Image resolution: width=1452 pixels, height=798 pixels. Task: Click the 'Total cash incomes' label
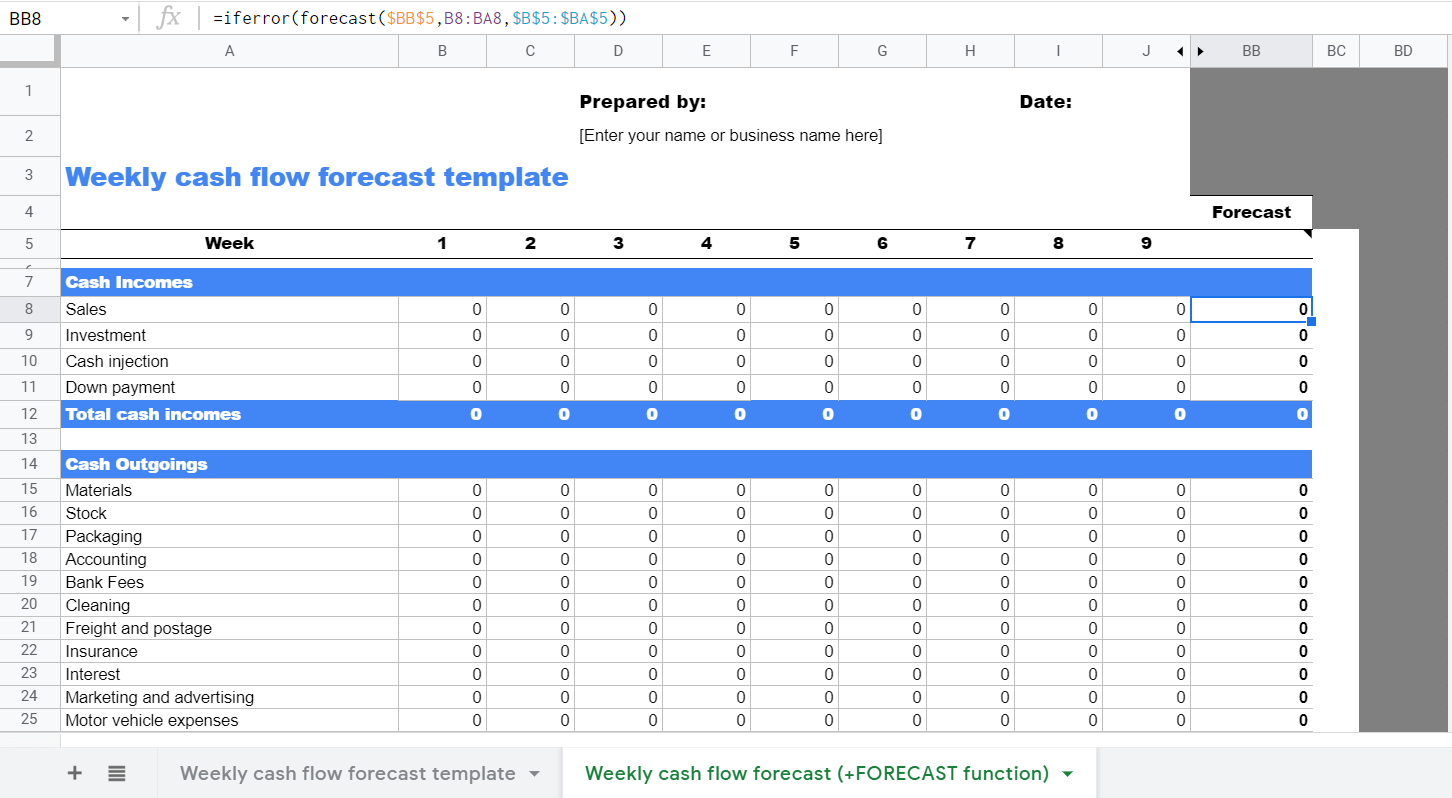153,414
